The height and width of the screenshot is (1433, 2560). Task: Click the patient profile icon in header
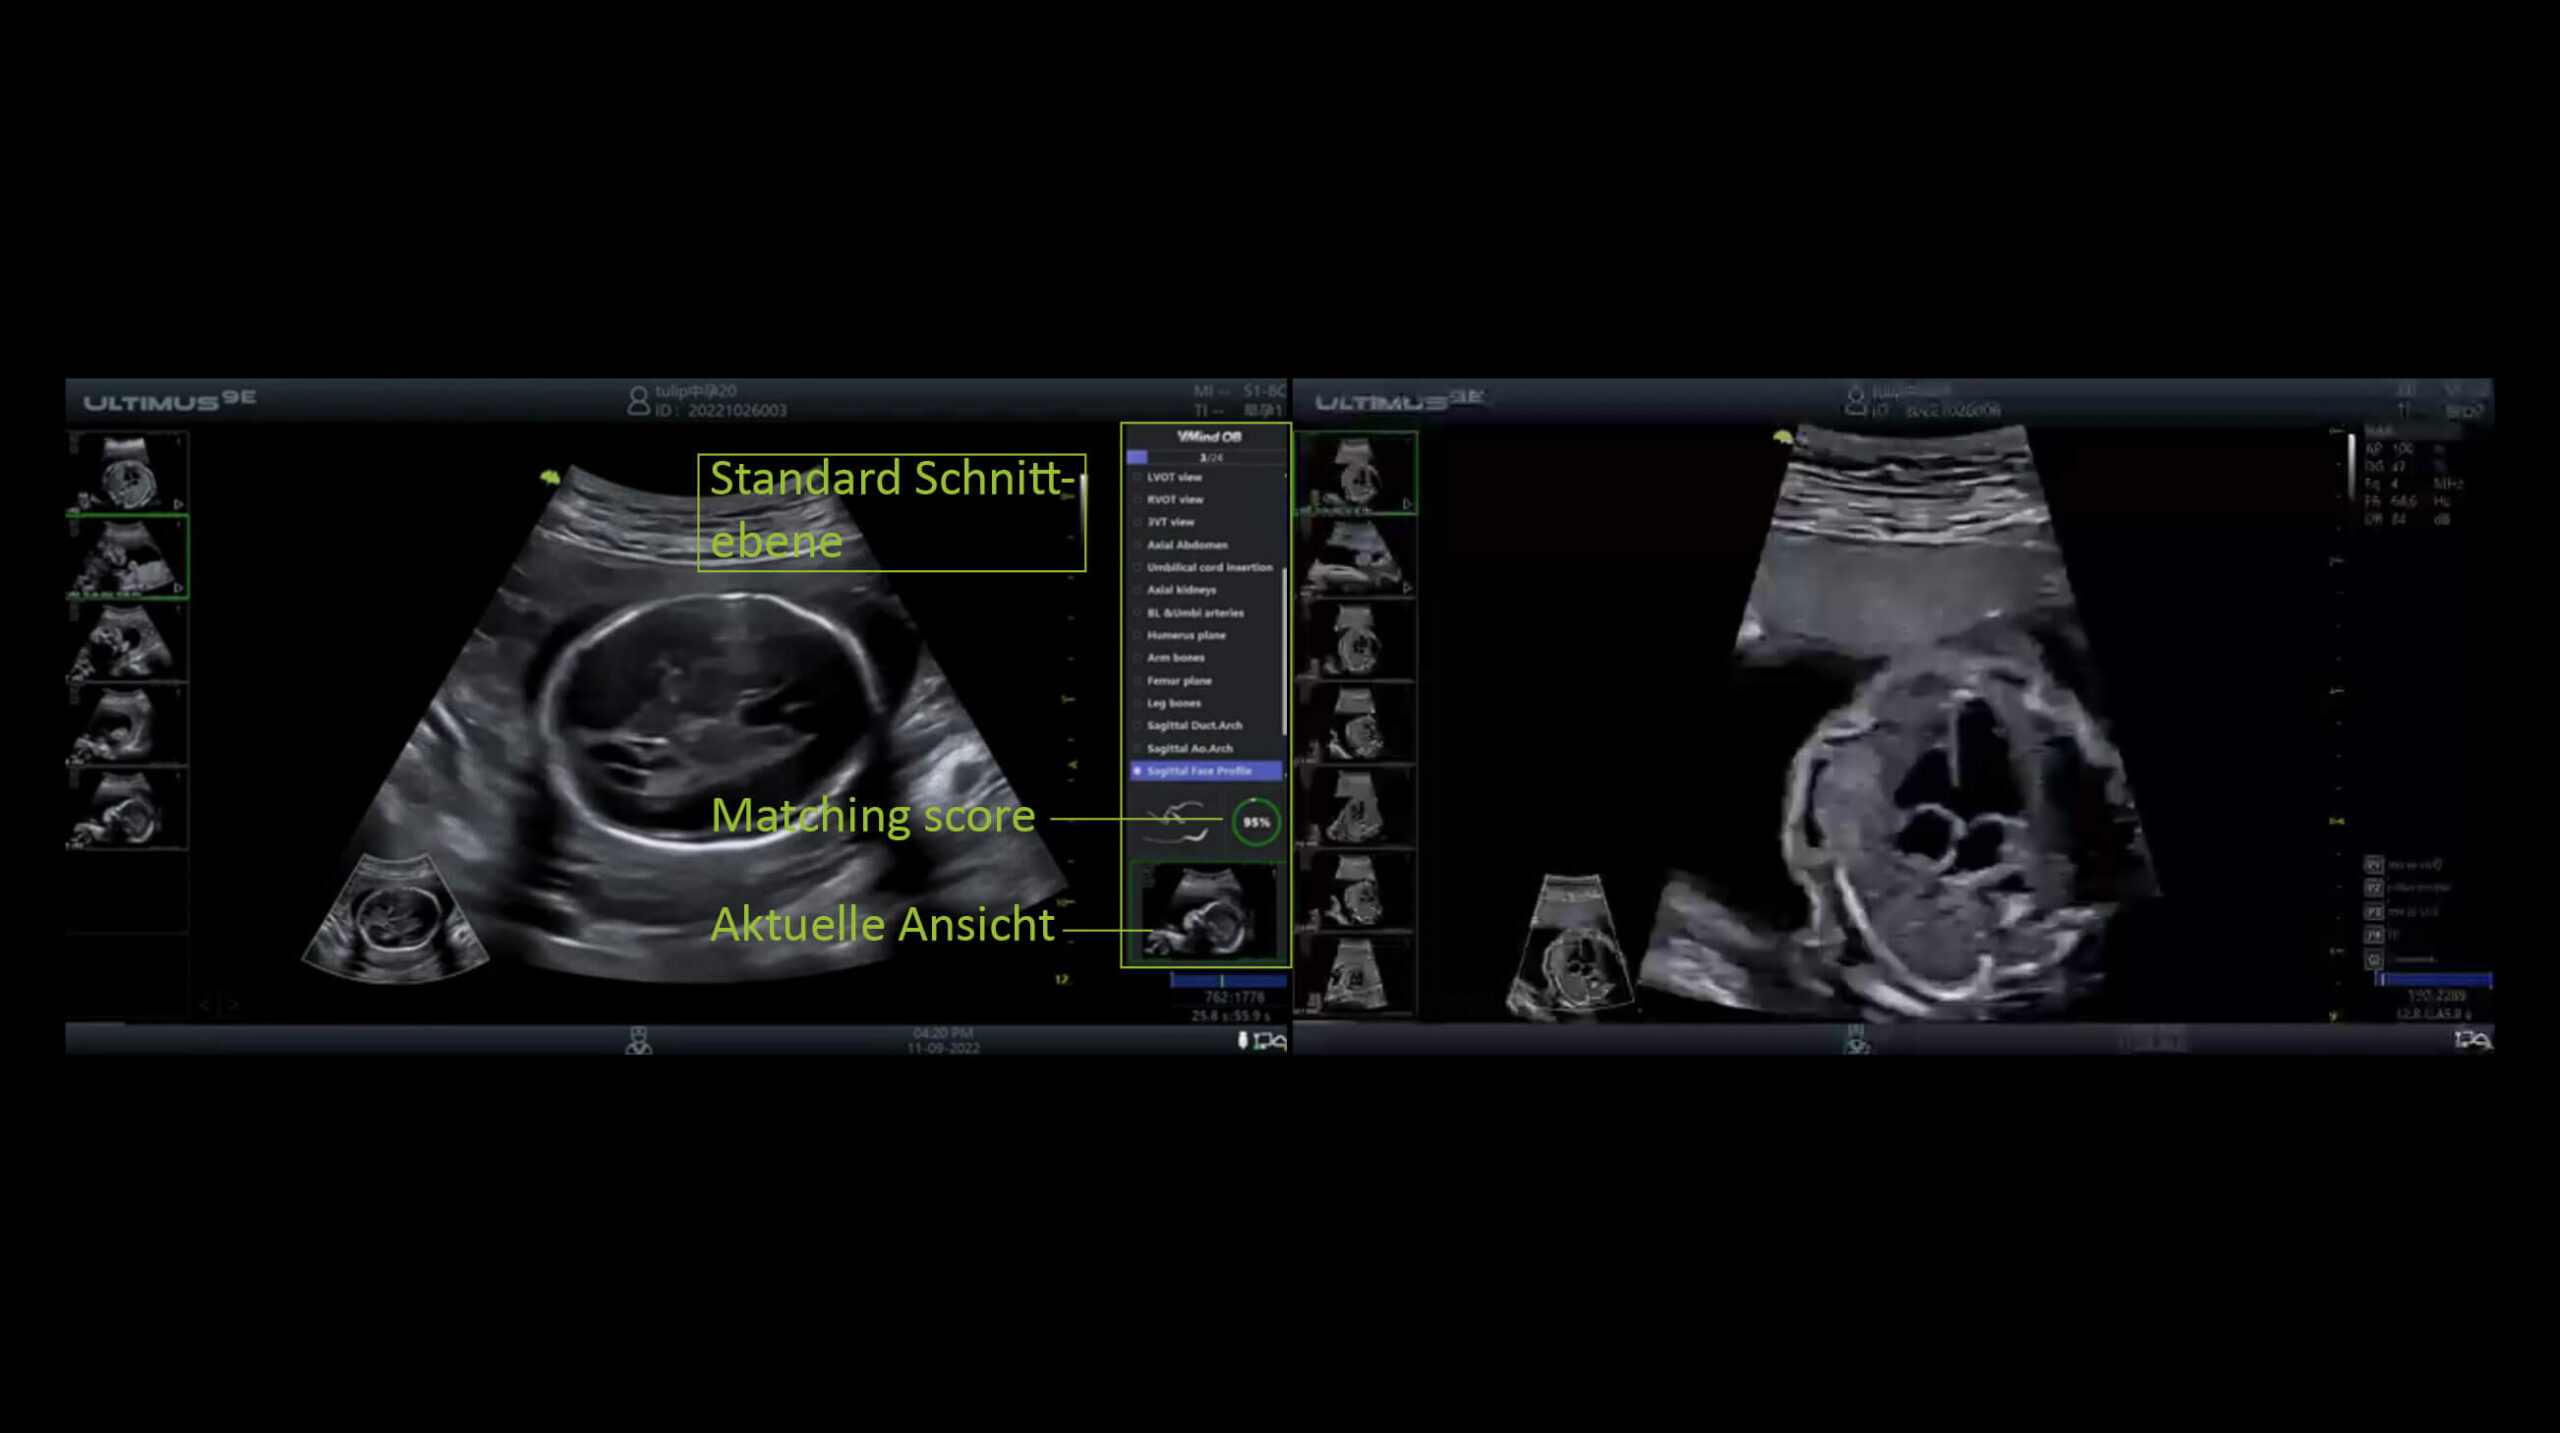click(x=638, y=401)
